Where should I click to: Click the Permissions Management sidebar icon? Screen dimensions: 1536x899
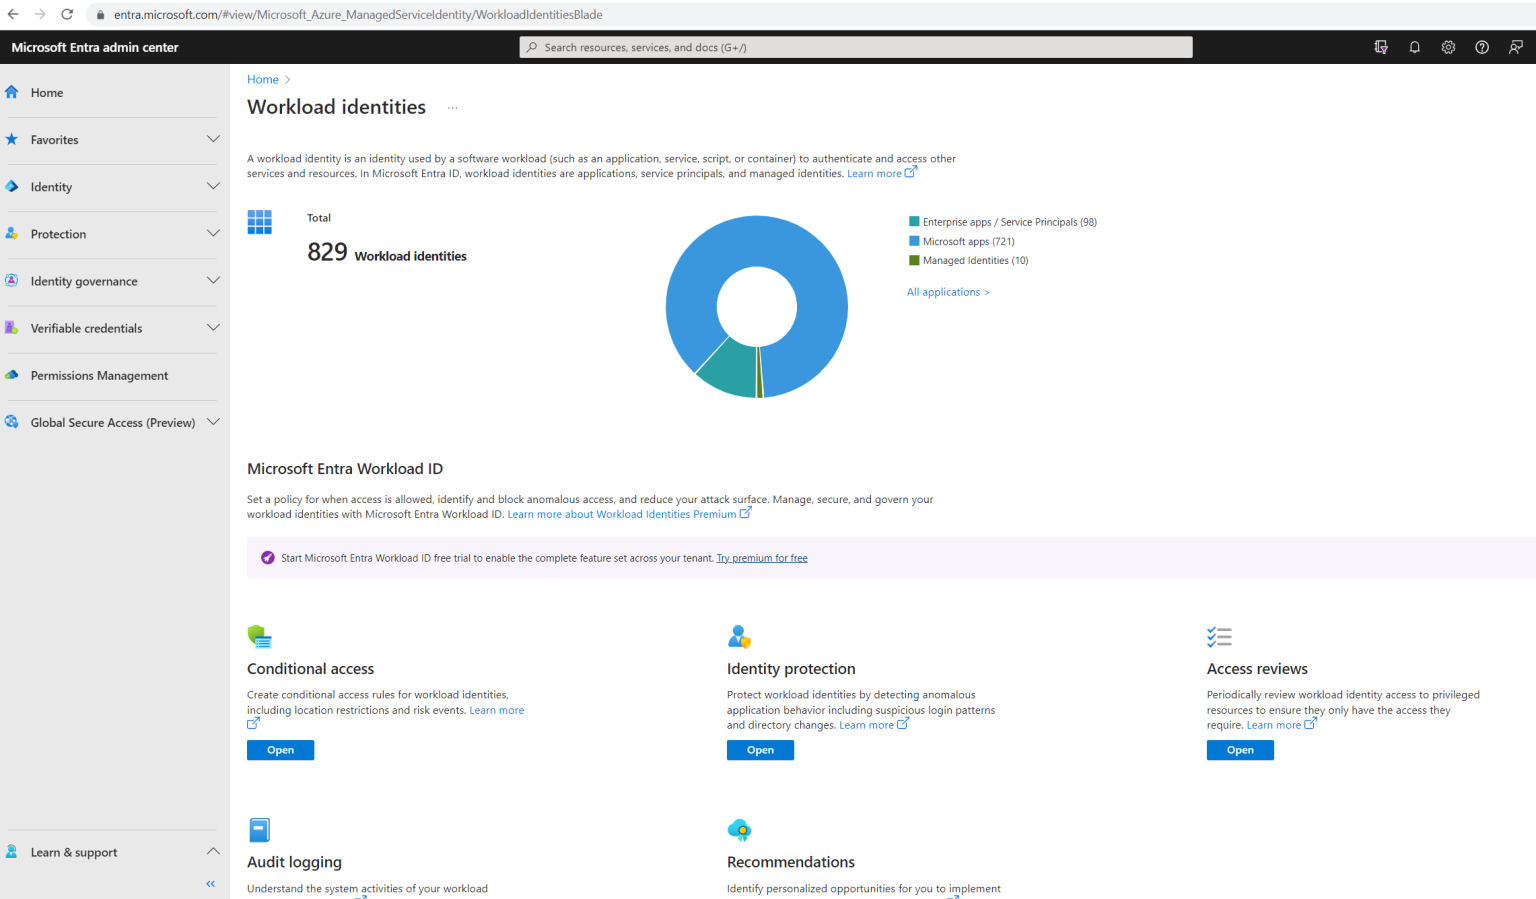pos(11,375)
